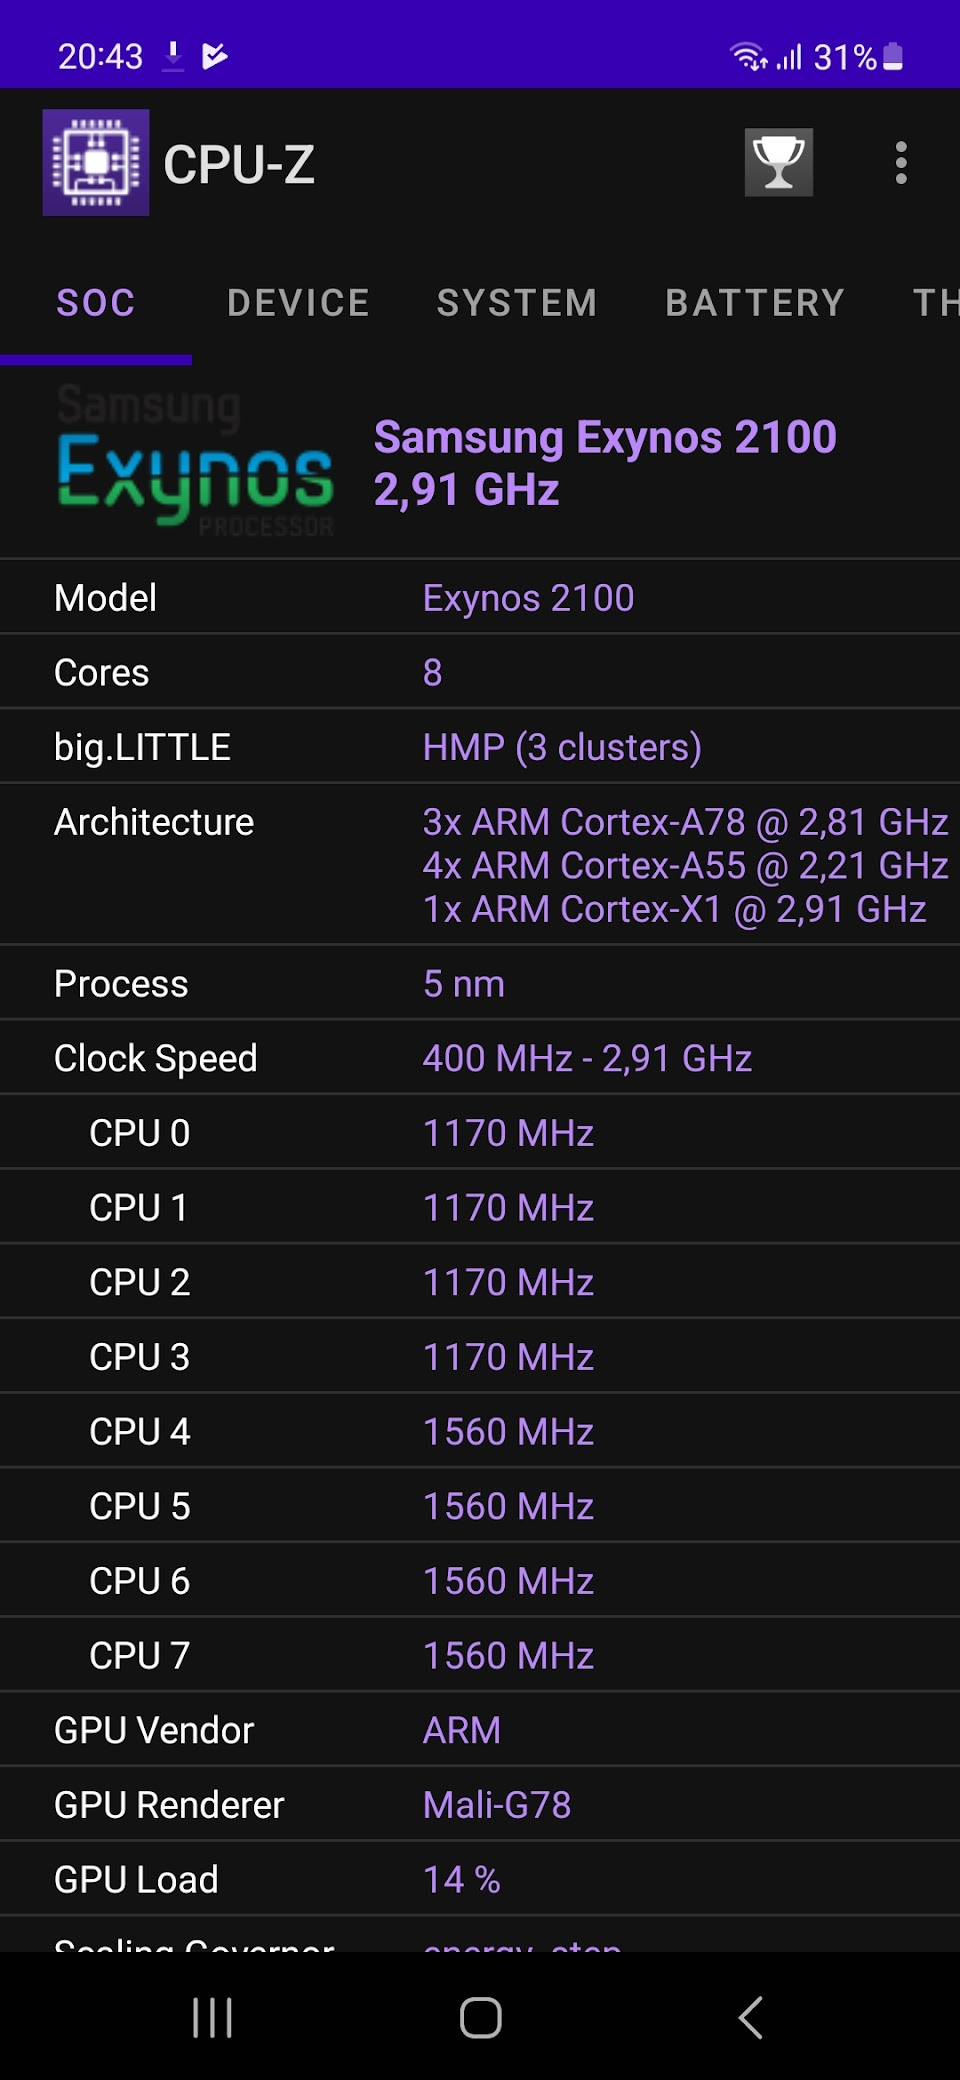Tap the CPU-Z app logo icon
The width and height of the screenshot is (960, 2080).
(x=96, y=162)
